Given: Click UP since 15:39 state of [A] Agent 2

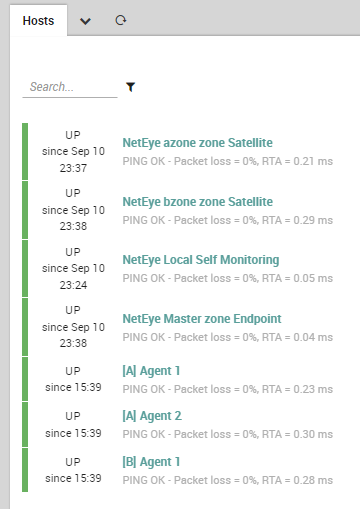Looking at the screenshot, I should (x=73, y=424).
